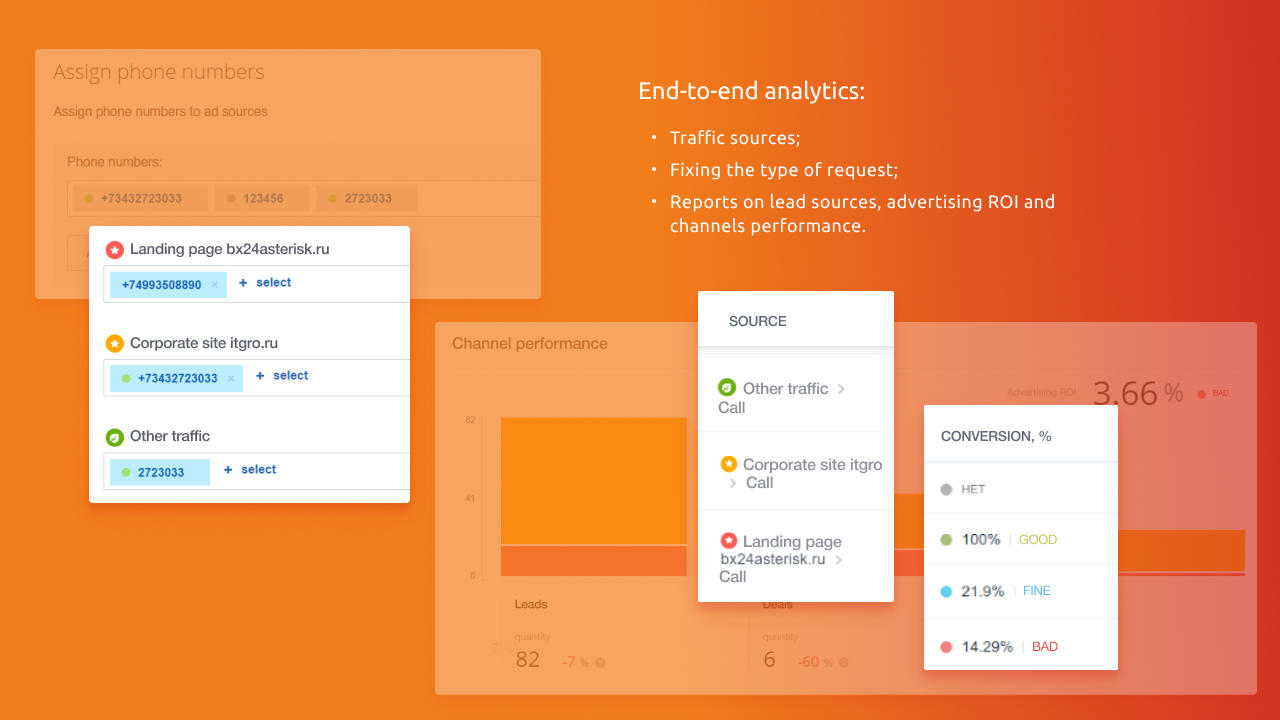The width and height of the screenshot is (1280, 720).
Task: Click '+ select' in the Landing page field
Action: point(265,283)
